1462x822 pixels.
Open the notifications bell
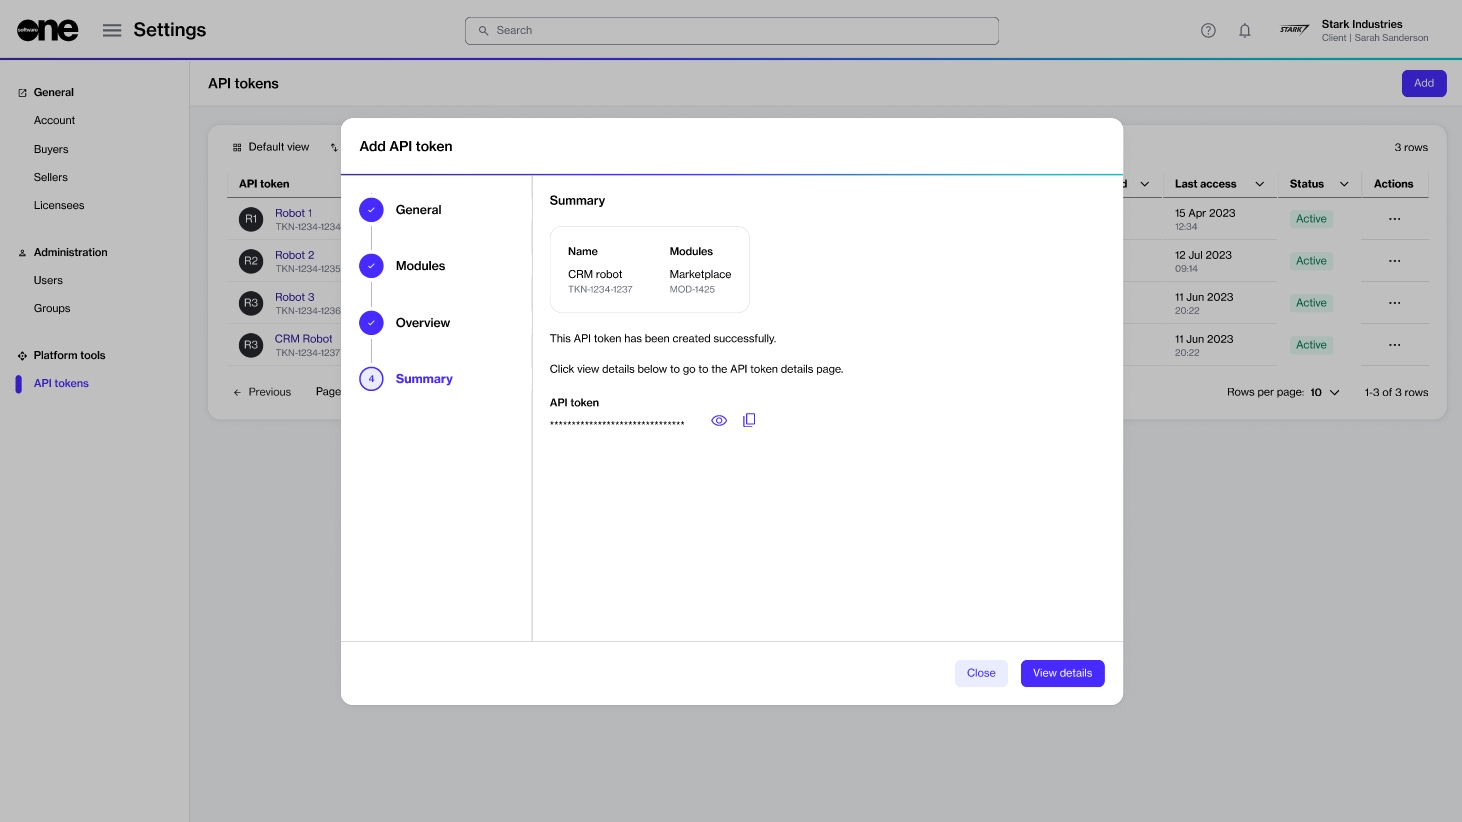coord(1245,31)
